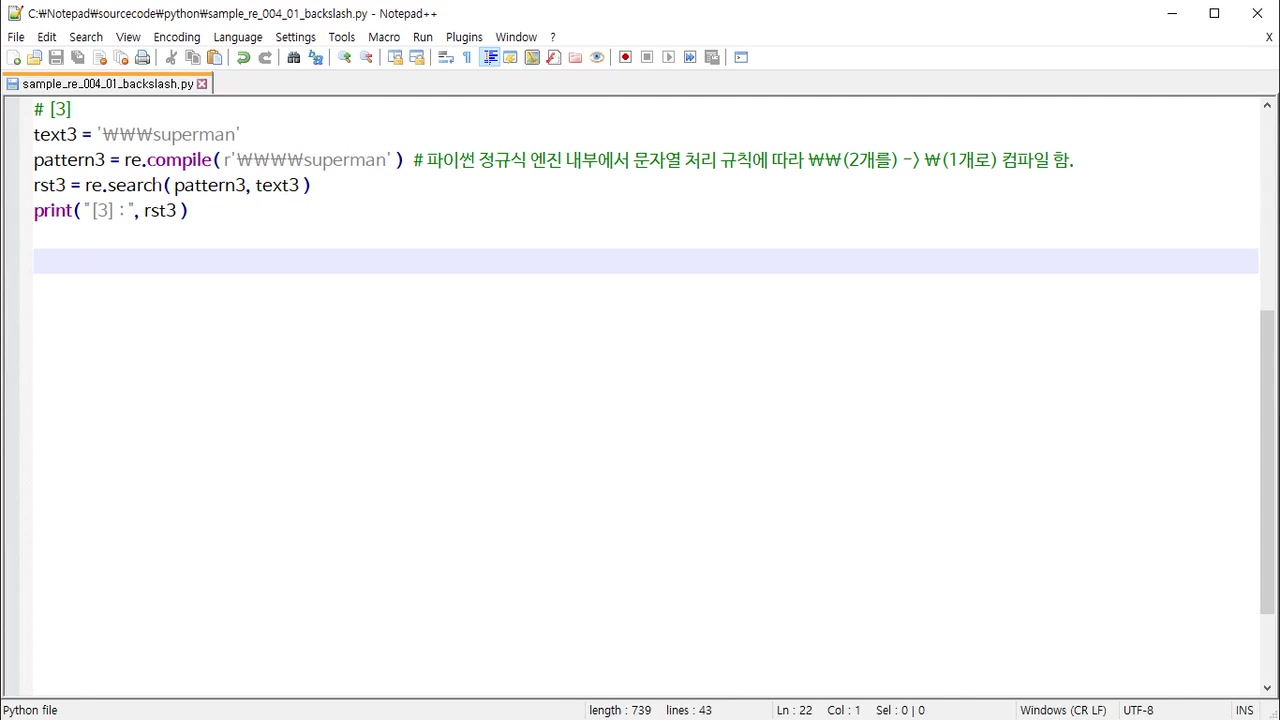Open the Encoding menu
Screen dimensions: 1280x720
pos(177,37)
